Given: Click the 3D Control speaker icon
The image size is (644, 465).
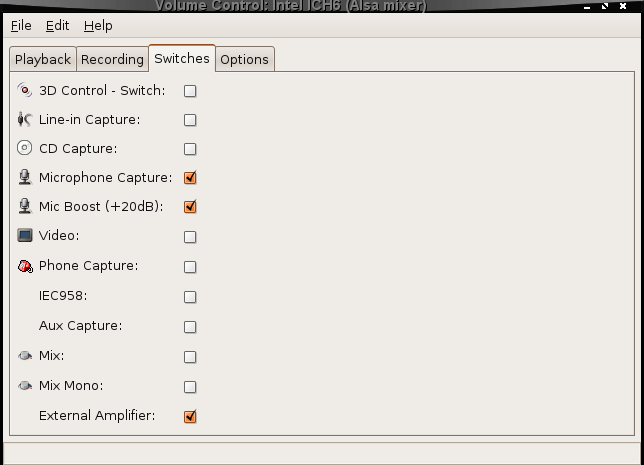Looking at the screenshot, I should coord(25,90).
